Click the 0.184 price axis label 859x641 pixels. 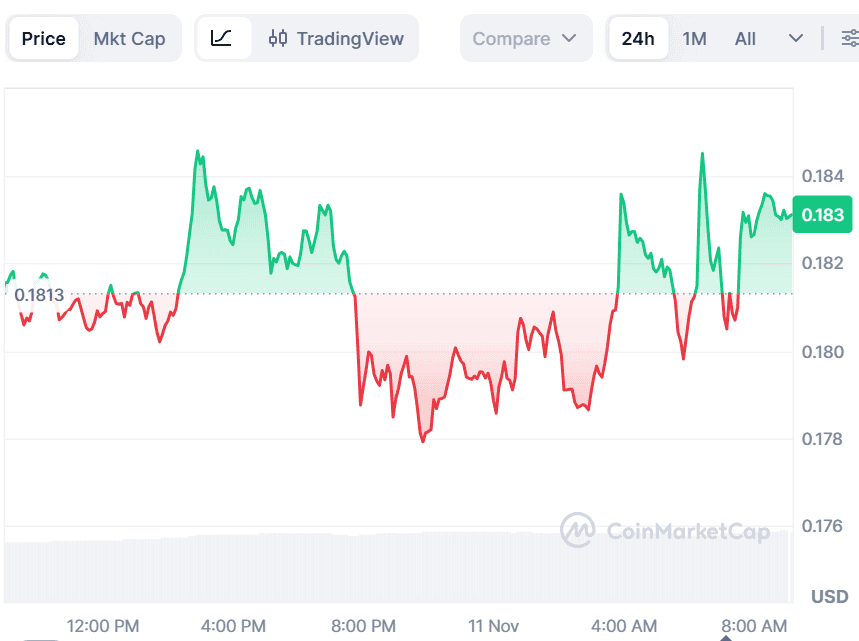[823, 177]
